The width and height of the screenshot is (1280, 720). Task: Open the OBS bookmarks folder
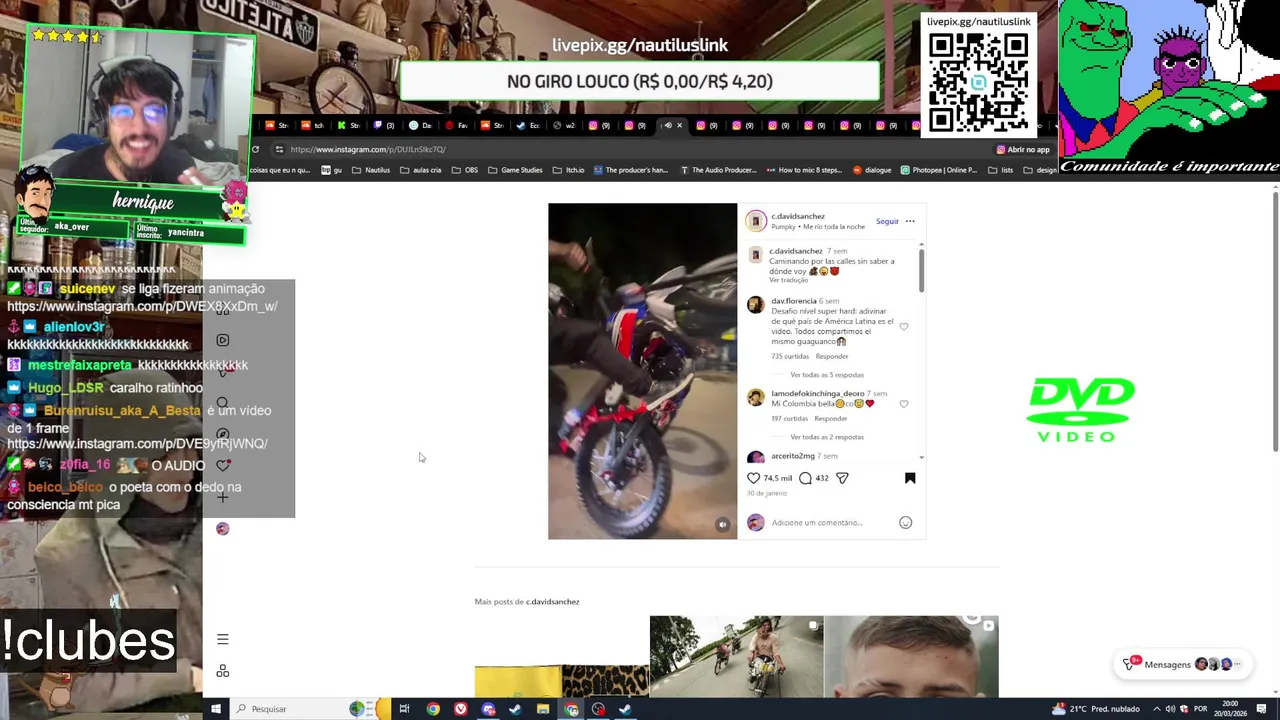465,170
